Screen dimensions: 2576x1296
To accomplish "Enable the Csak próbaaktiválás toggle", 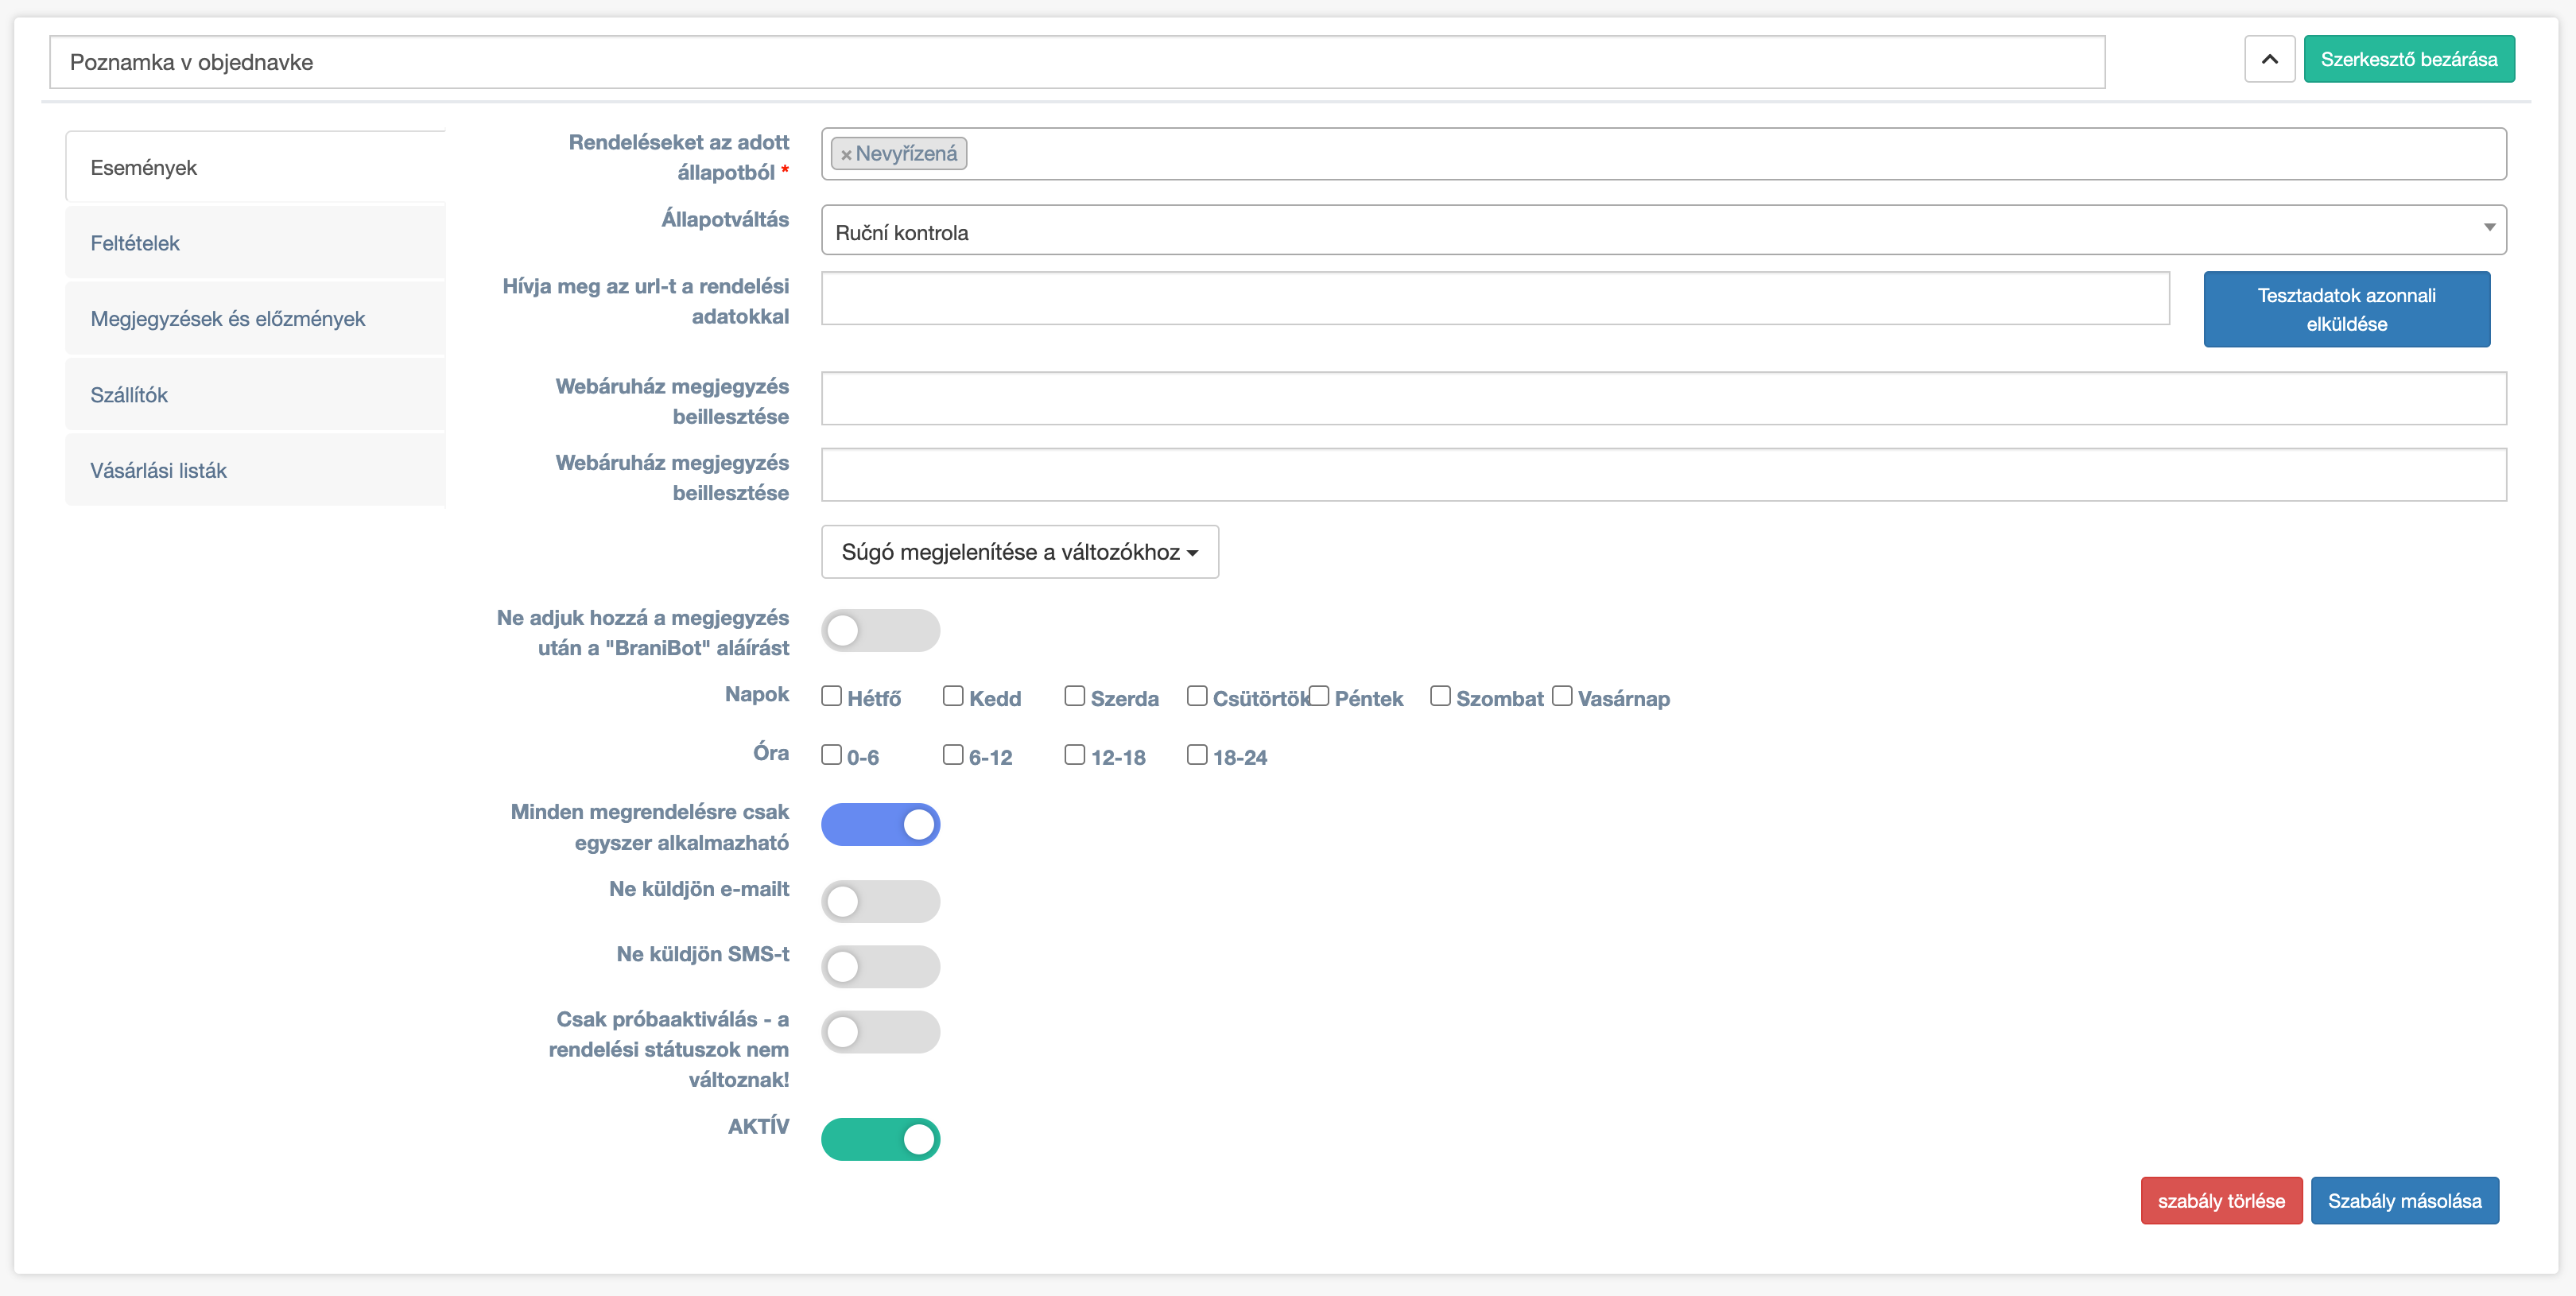I will [x=880, y=1032].
